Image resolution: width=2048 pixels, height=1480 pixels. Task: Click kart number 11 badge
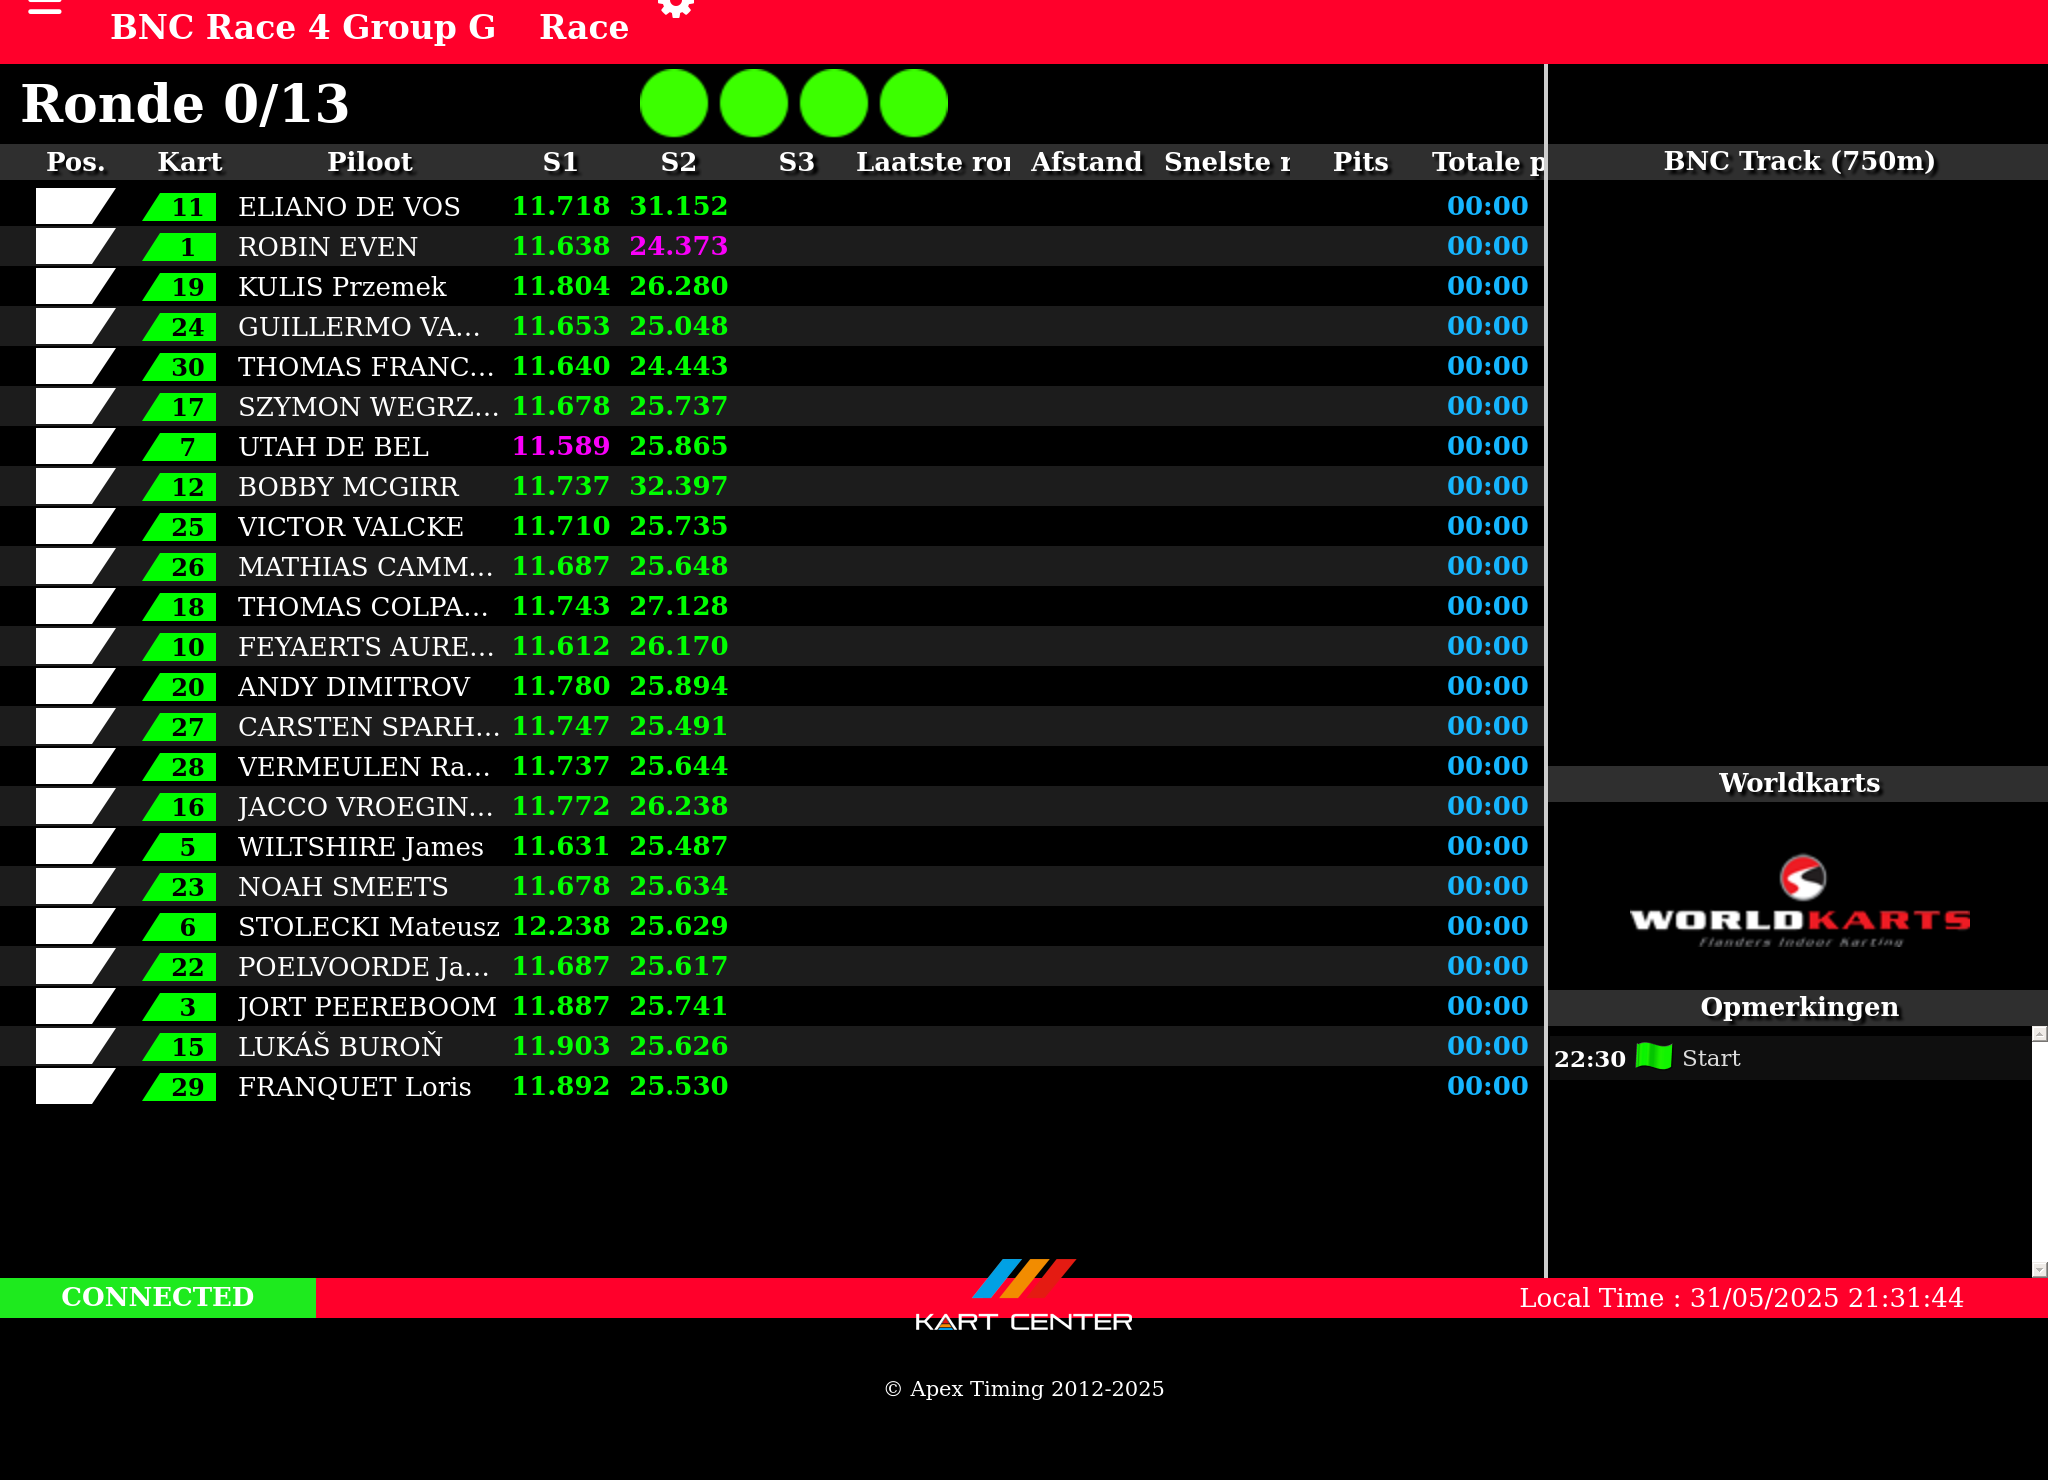[186, 207]
